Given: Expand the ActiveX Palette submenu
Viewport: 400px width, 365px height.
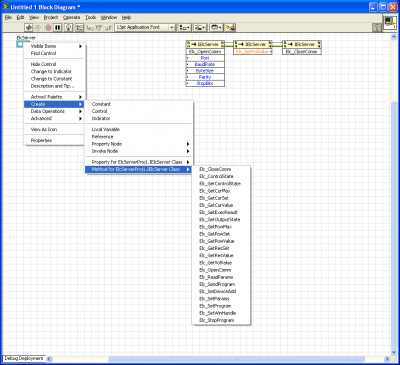Looking at the screenshot, I should coord(54,97).
